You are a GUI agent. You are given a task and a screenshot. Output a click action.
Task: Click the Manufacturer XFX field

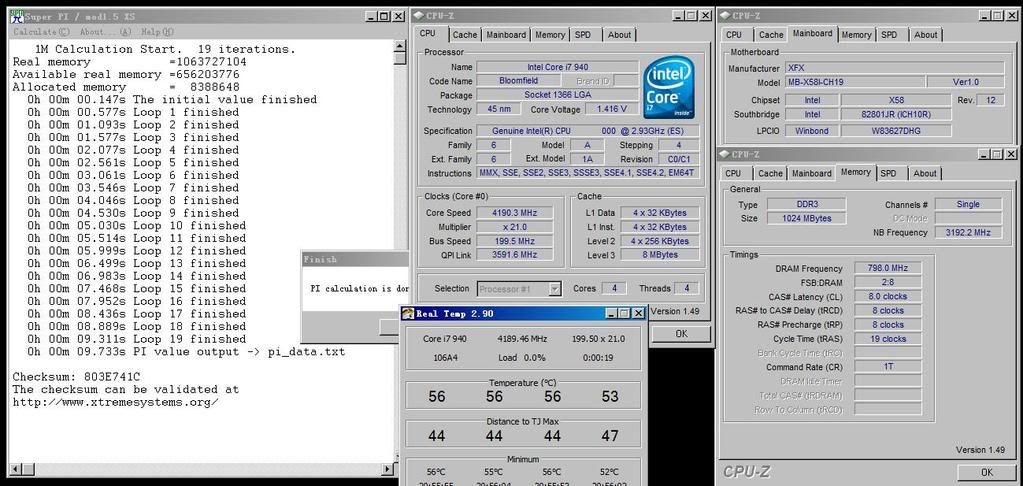tap(894, 68)
